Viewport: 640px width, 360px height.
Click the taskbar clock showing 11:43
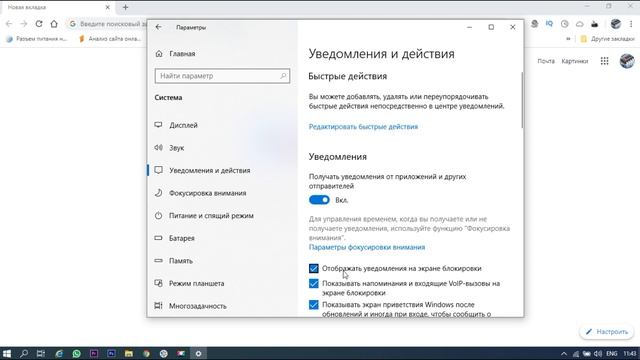[630, 353]
